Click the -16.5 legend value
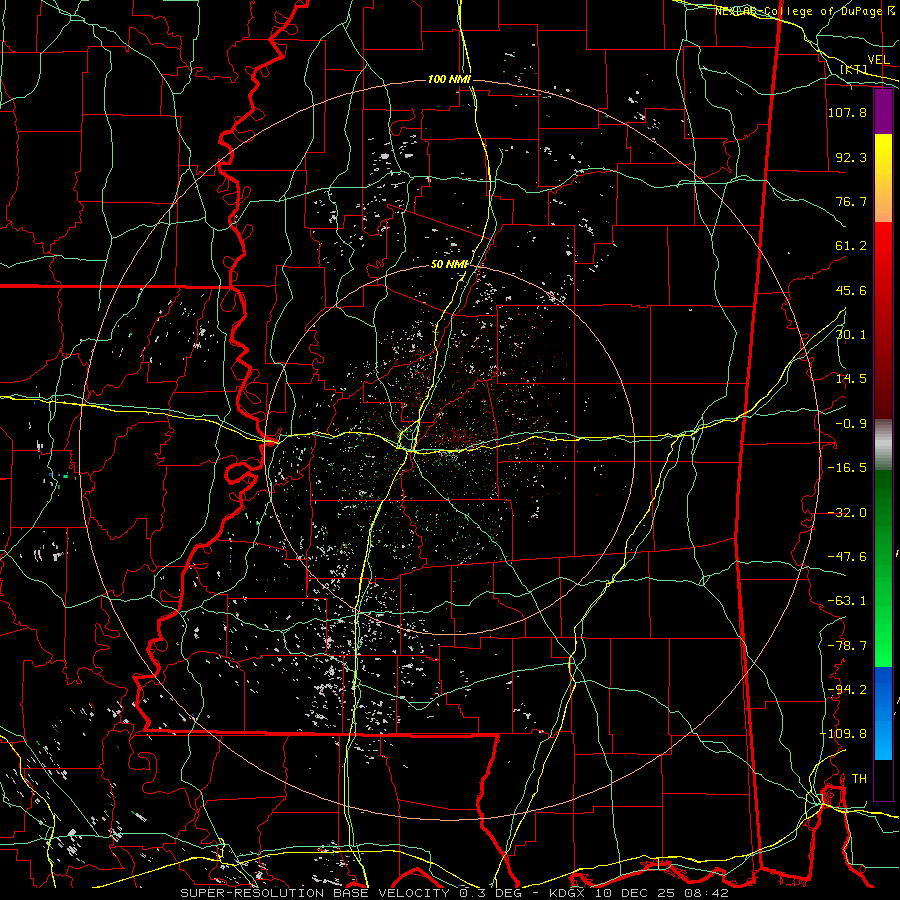Image resolution: width=900 pixels, height=900 pixels. [x=847, y=468]
